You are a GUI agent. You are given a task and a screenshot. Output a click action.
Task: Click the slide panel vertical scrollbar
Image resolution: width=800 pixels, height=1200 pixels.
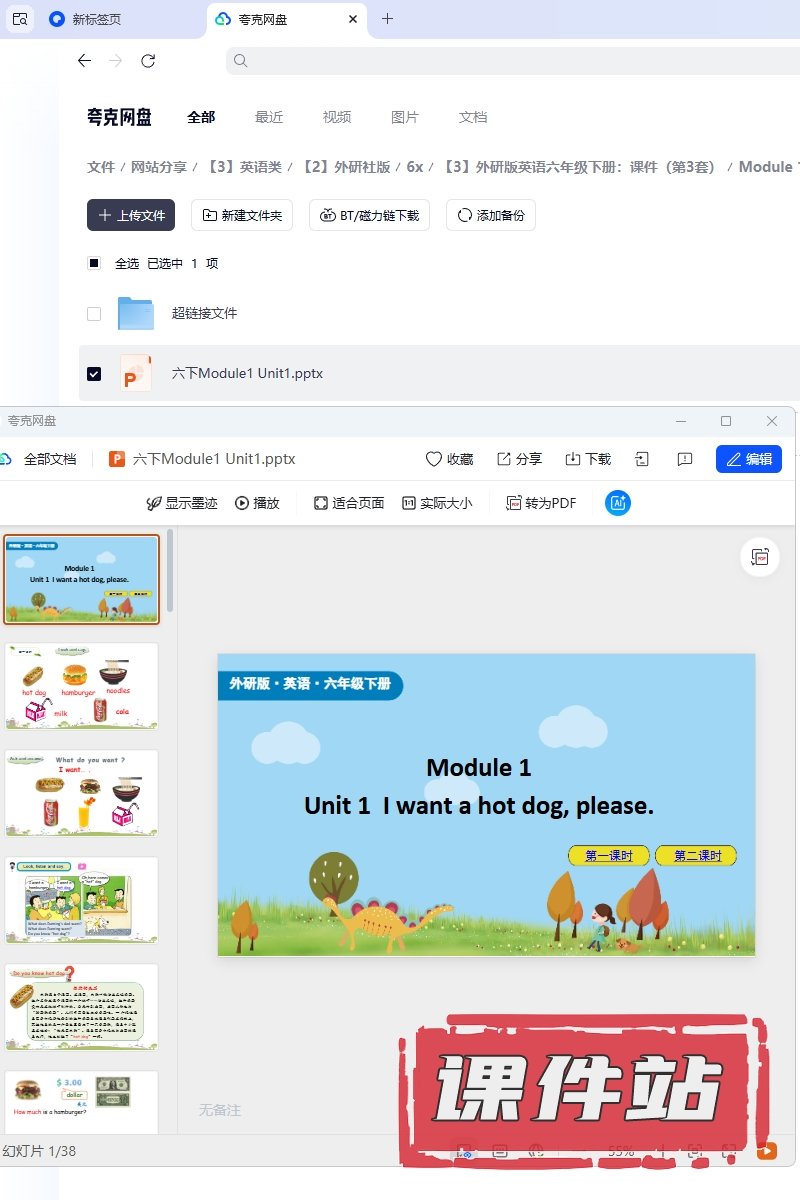170,571
